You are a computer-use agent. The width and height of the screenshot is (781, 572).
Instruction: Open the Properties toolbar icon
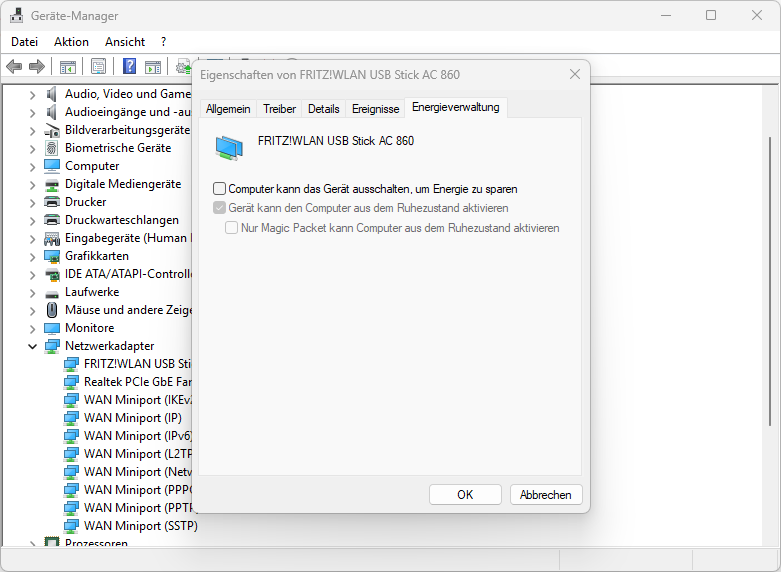point(98,66)
